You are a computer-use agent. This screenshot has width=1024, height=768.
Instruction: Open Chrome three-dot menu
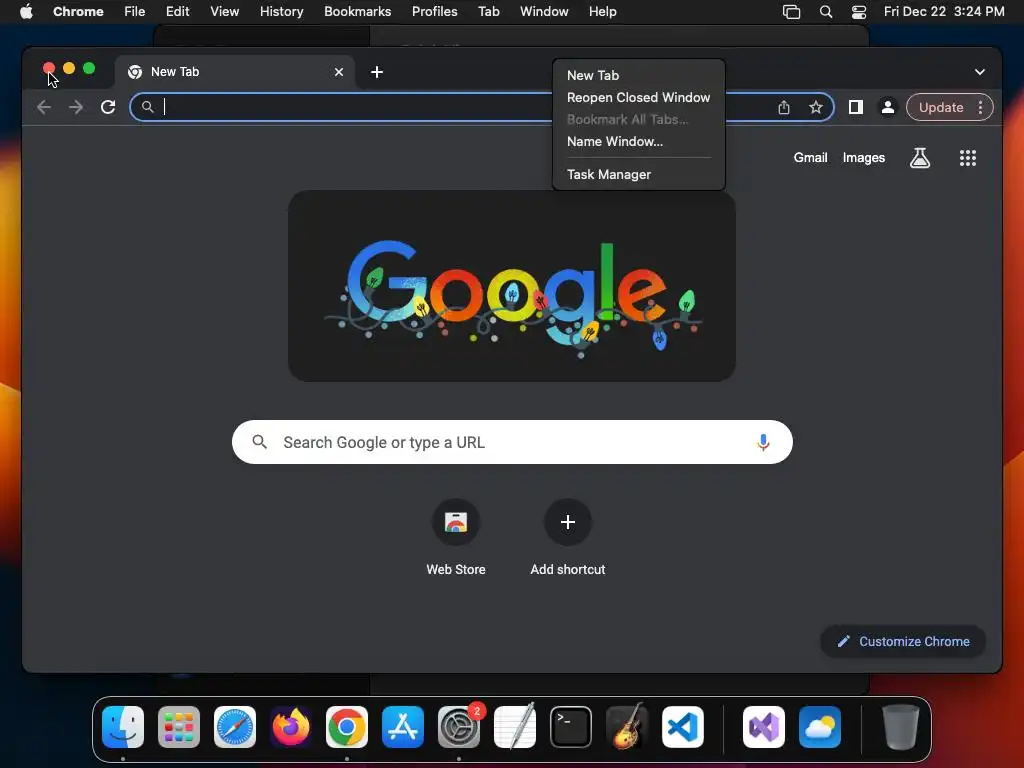tap(980, 107)
